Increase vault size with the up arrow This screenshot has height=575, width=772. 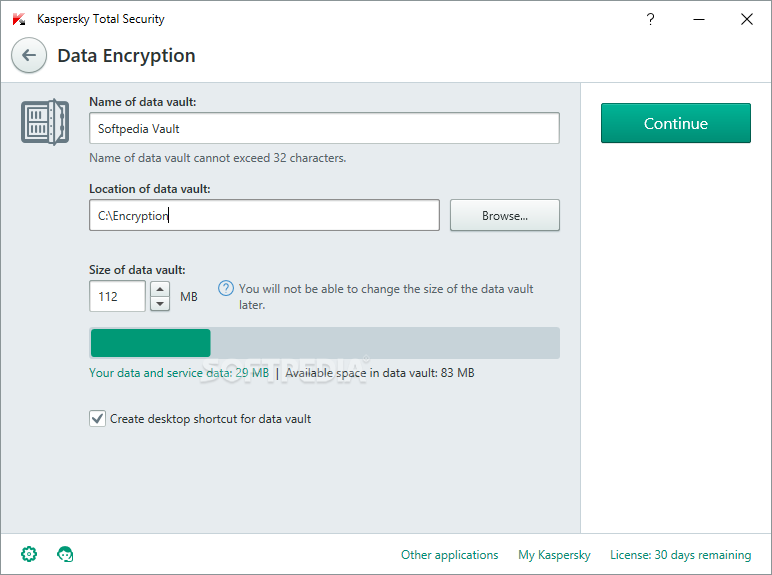[160, 288]
